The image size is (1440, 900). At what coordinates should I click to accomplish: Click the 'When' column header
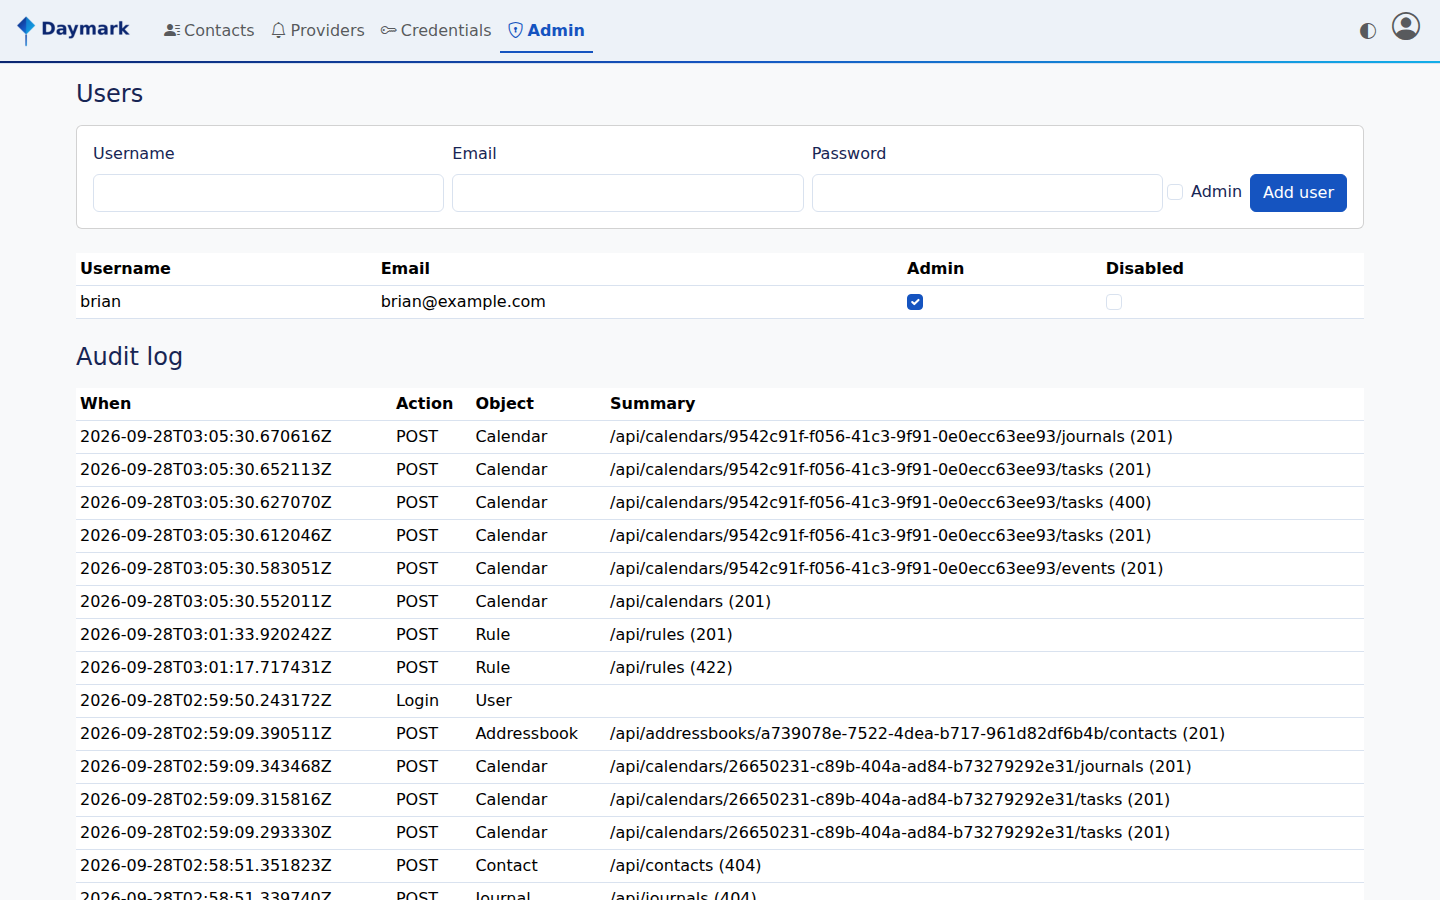[x=105, y=404]
